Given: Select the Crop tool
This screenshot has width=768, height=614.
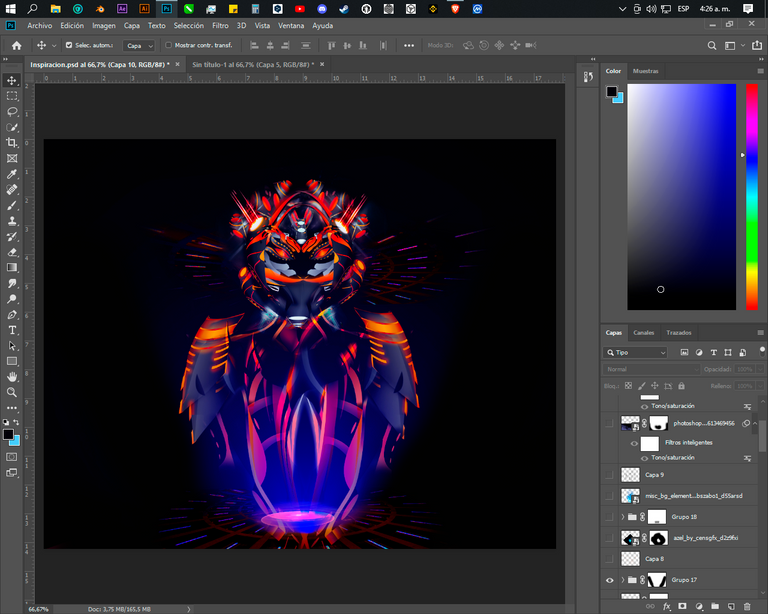Looking at the screenshot, I should click(x=12, y=143).
